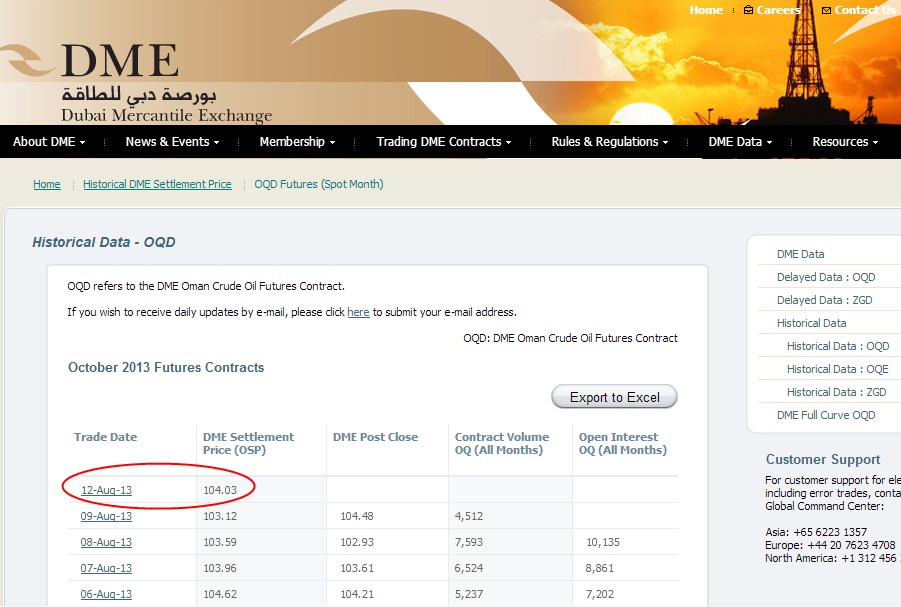Open Historical Data : ZGD sidebar item
This screenshot has width=901, height=607.
click(836, 392)
